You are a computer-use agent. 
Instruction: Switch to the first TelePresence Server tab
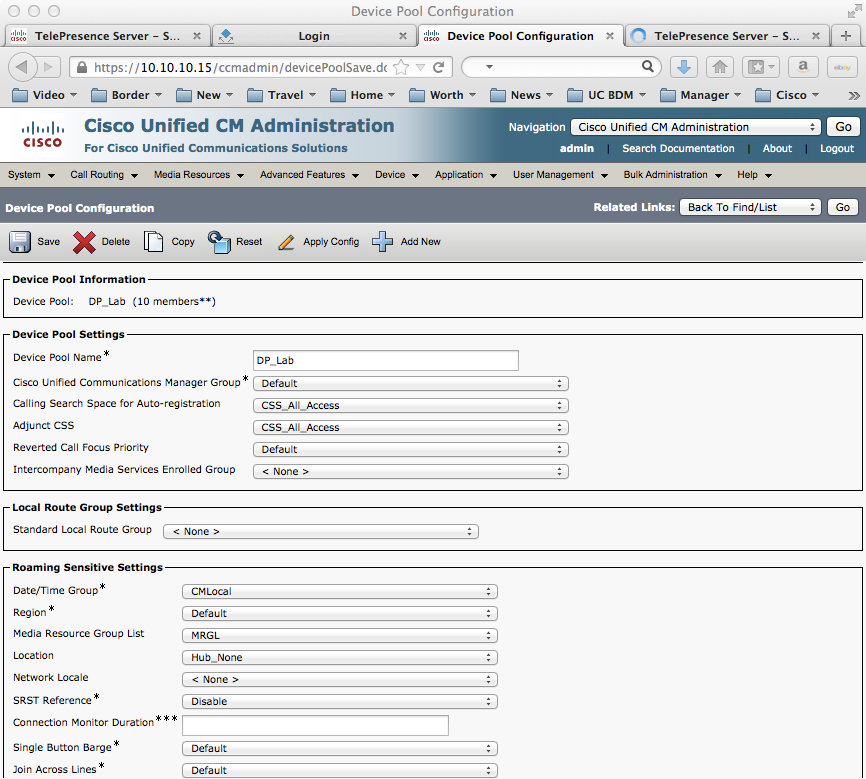[108, 36]
